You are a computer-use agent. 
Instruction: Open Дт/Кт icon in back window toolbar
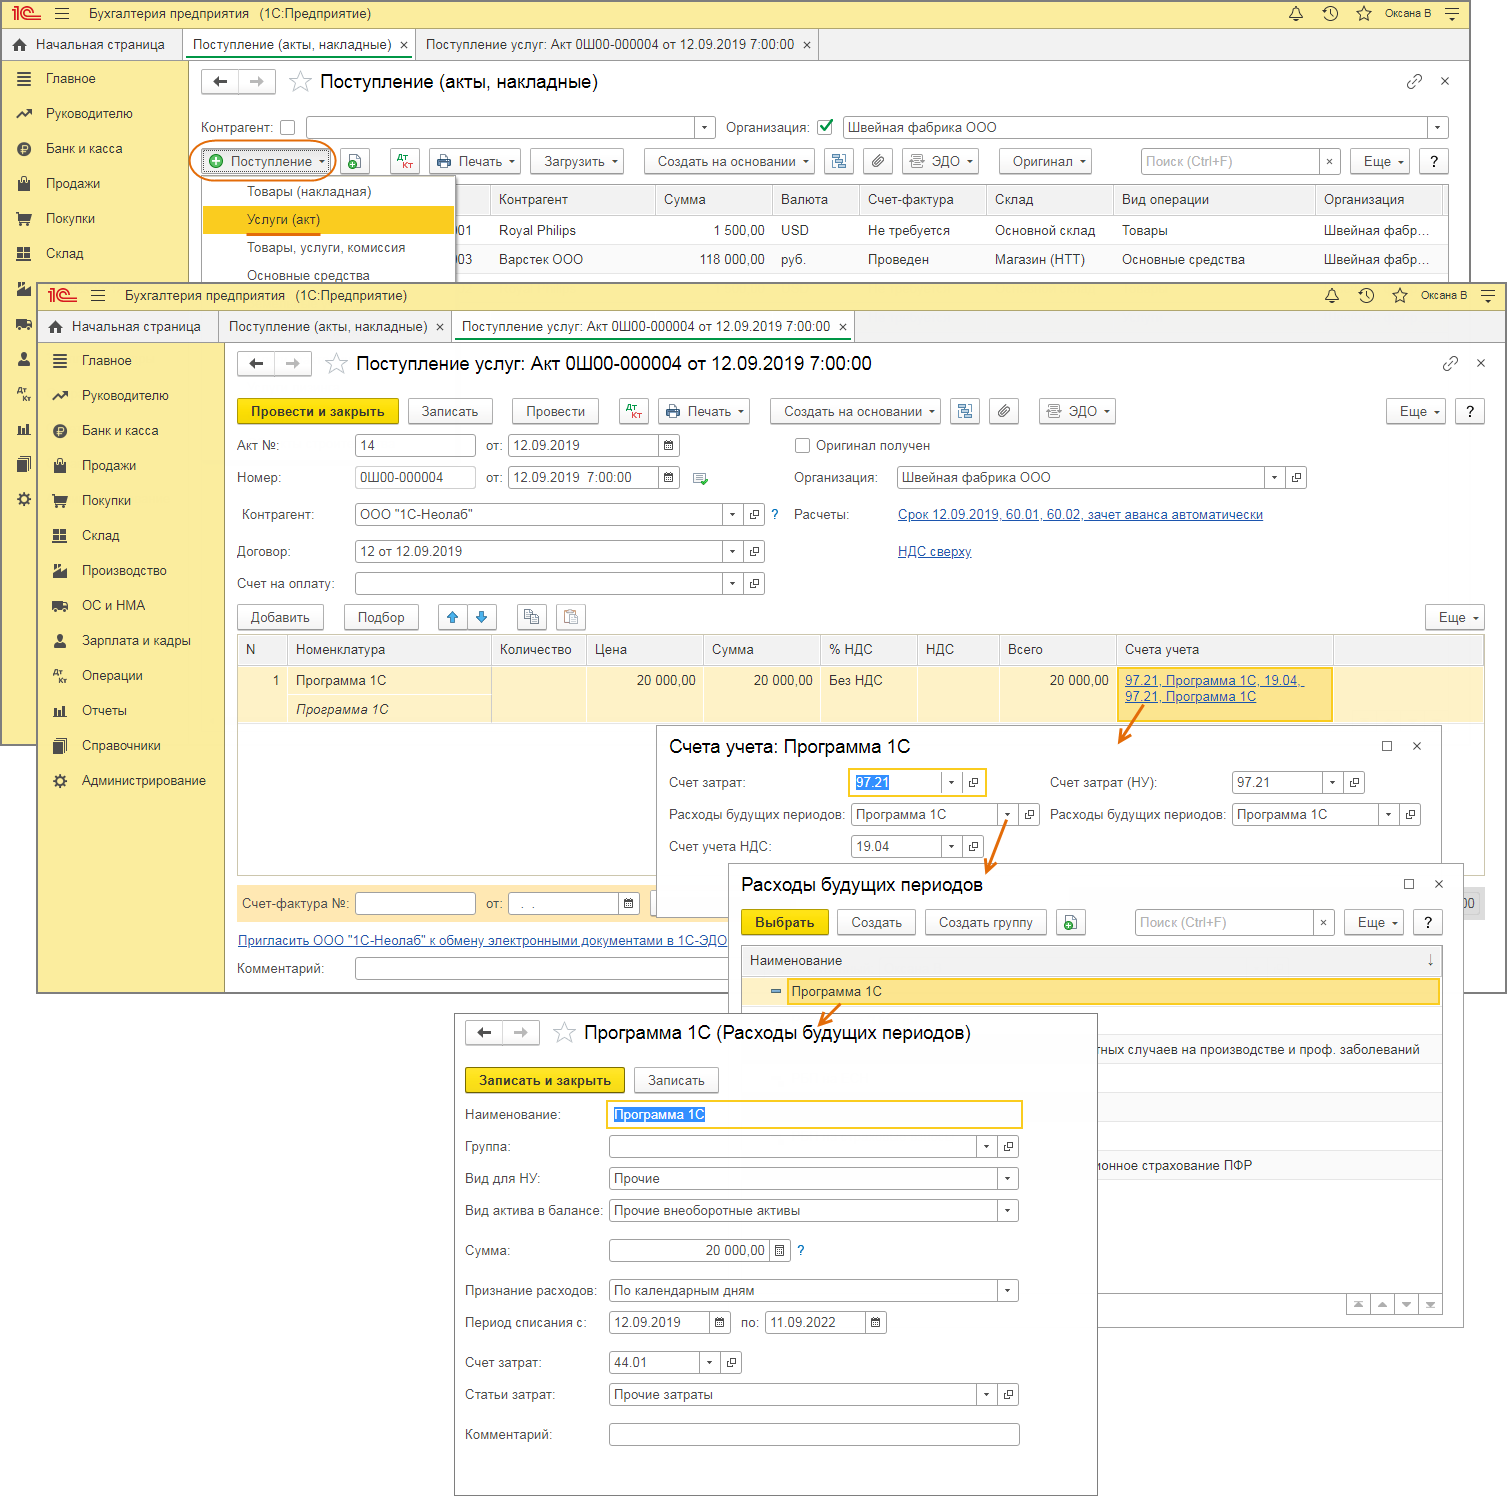point(405,161)
